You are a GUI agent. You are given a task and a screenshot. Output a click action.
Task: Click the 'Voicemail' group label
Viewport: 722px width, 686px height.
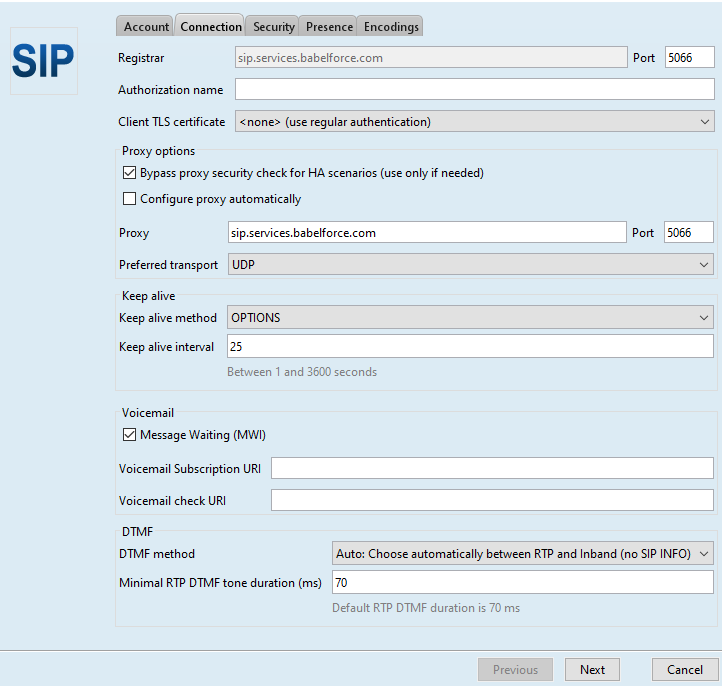[148, 413]
